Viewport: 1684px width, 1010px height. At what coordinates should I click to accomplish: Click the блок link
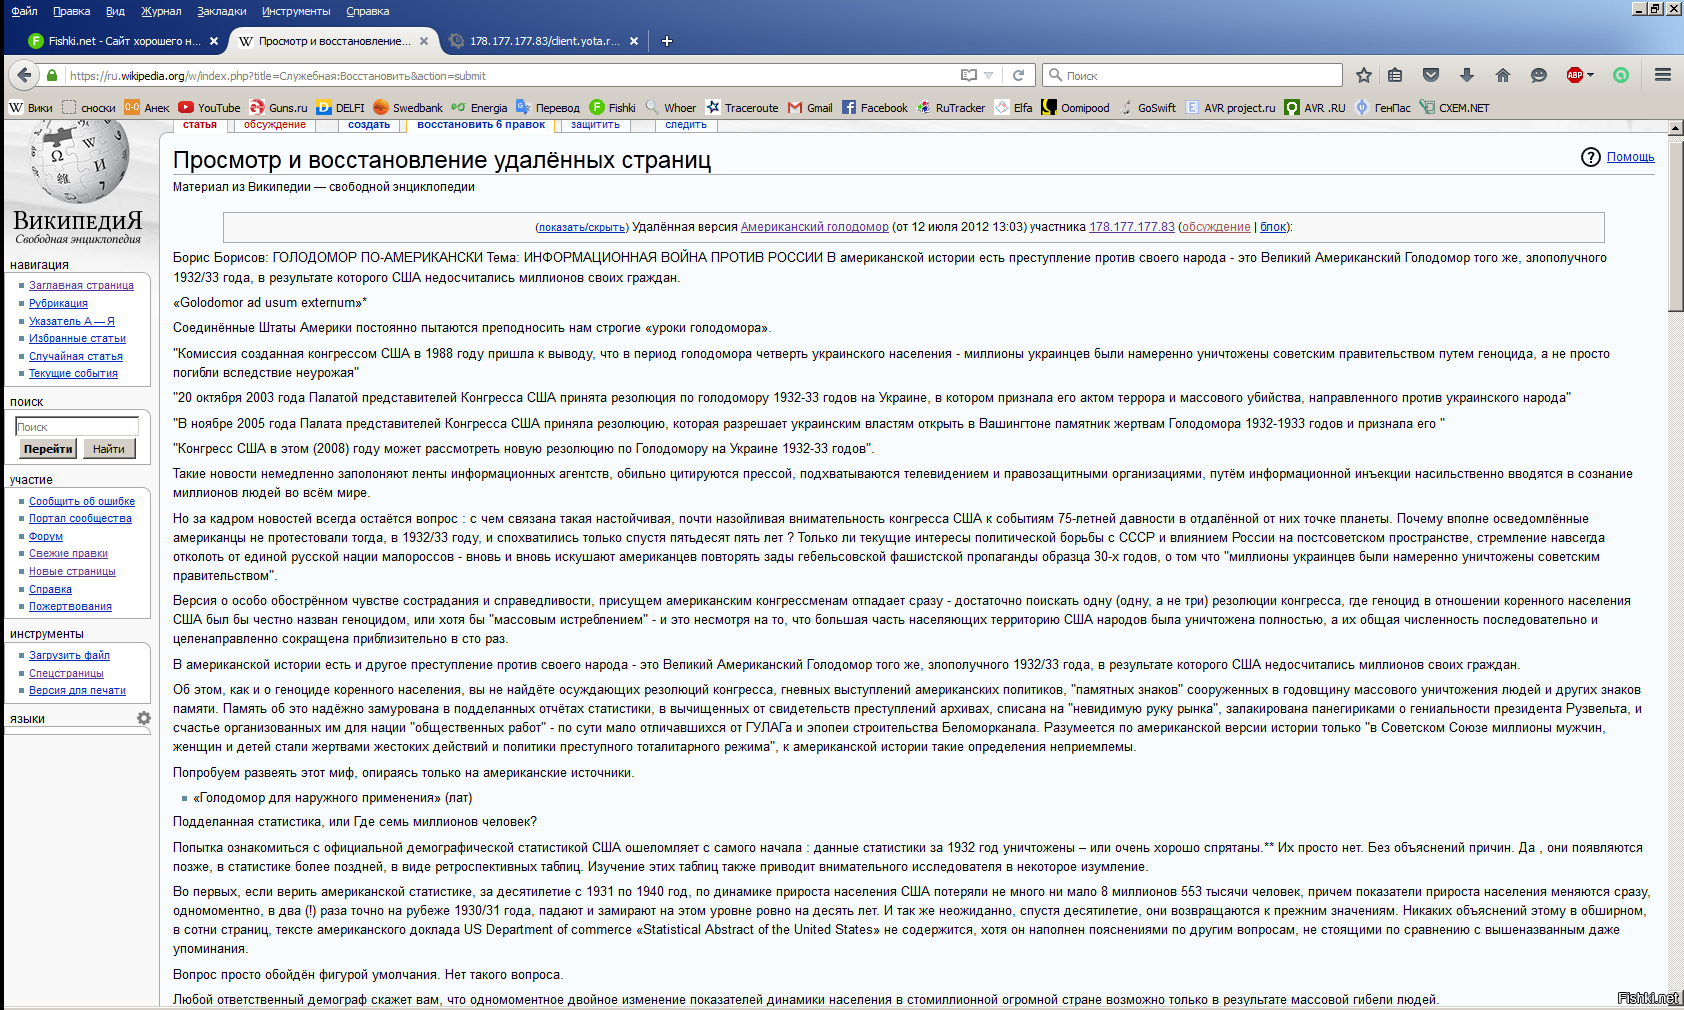click(x=1273, y=227)
